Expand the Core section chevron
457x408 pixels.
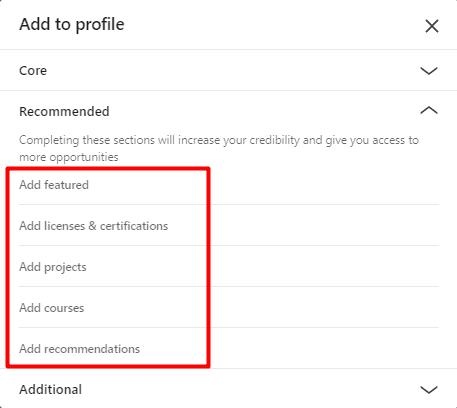429,71
